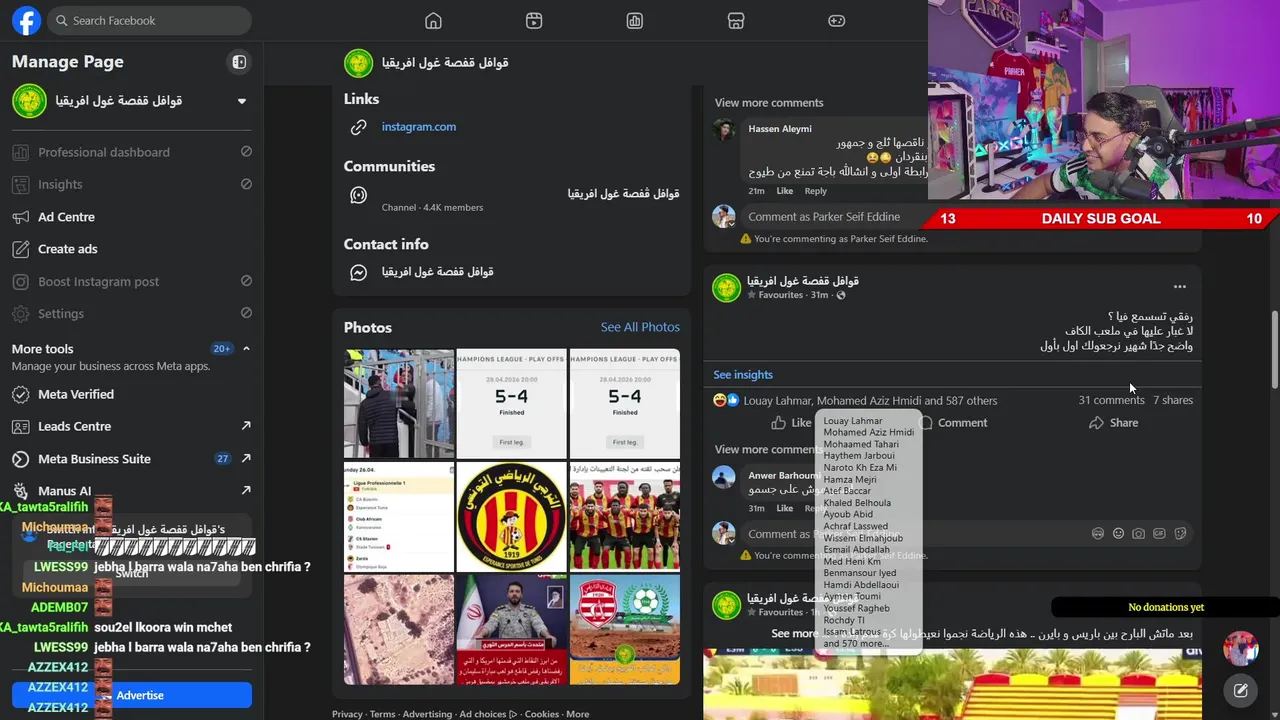Open Anwer Barhoumi's profile name

click(784, 475)
